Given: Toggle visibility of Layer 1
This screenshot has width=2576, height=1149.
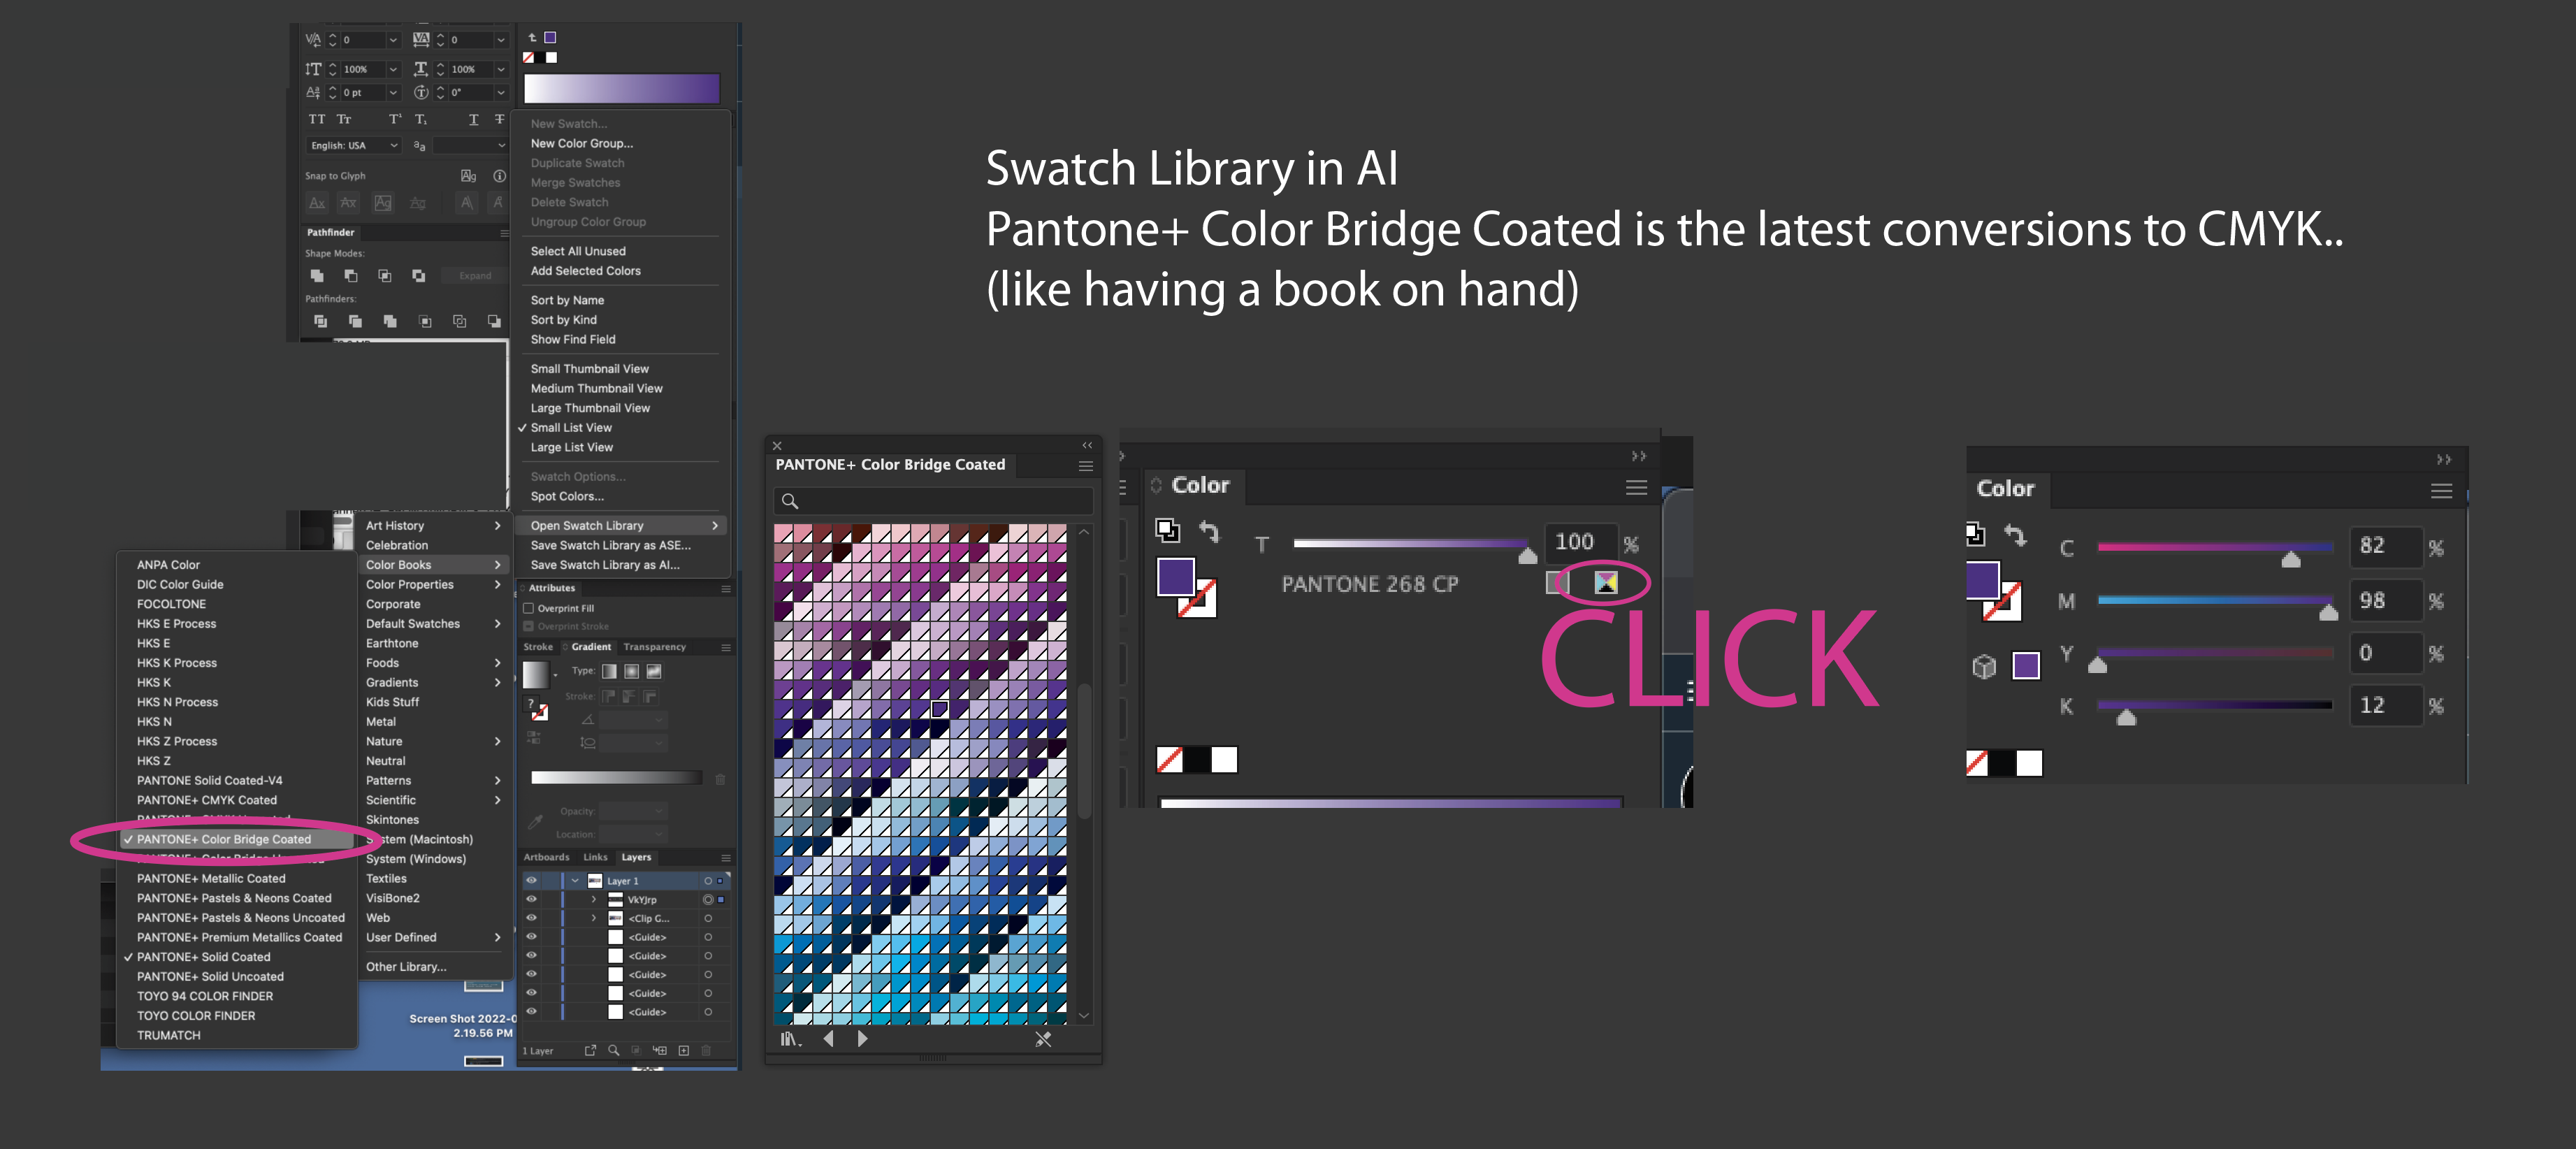Looking at the screenshot, I should [x=531, y=880].
